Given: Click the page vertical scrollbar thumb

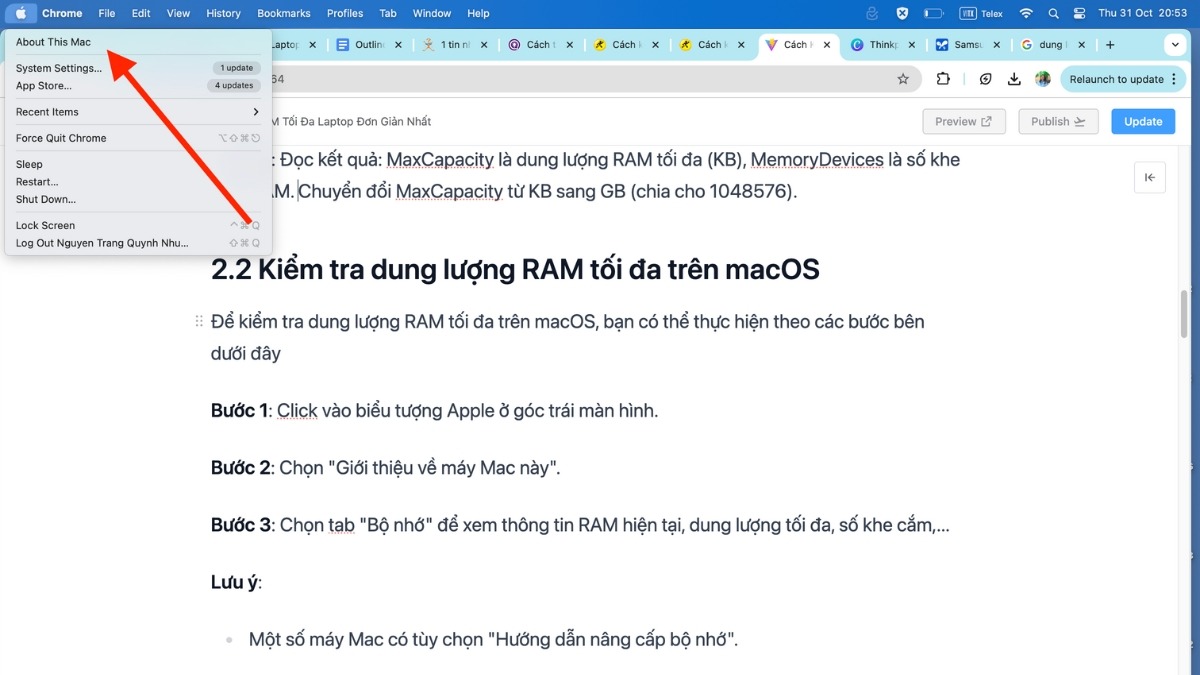Looking at the screenshot, I should click(x=1185, y=312).
